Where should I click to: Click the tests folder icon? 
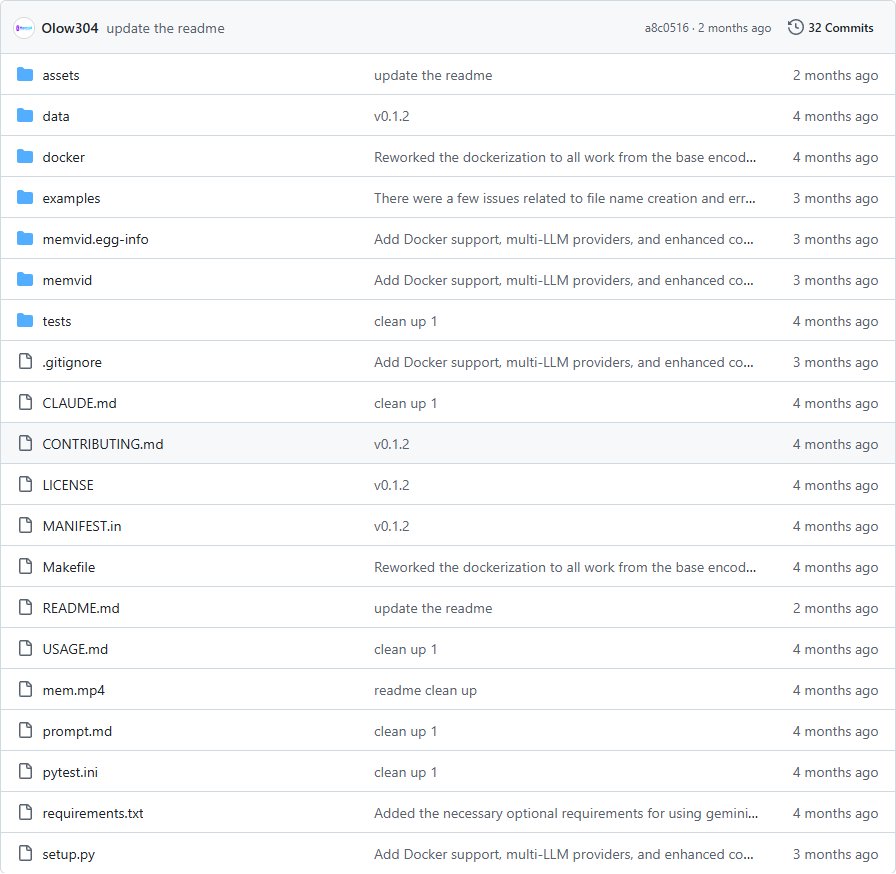pos(25,321)
